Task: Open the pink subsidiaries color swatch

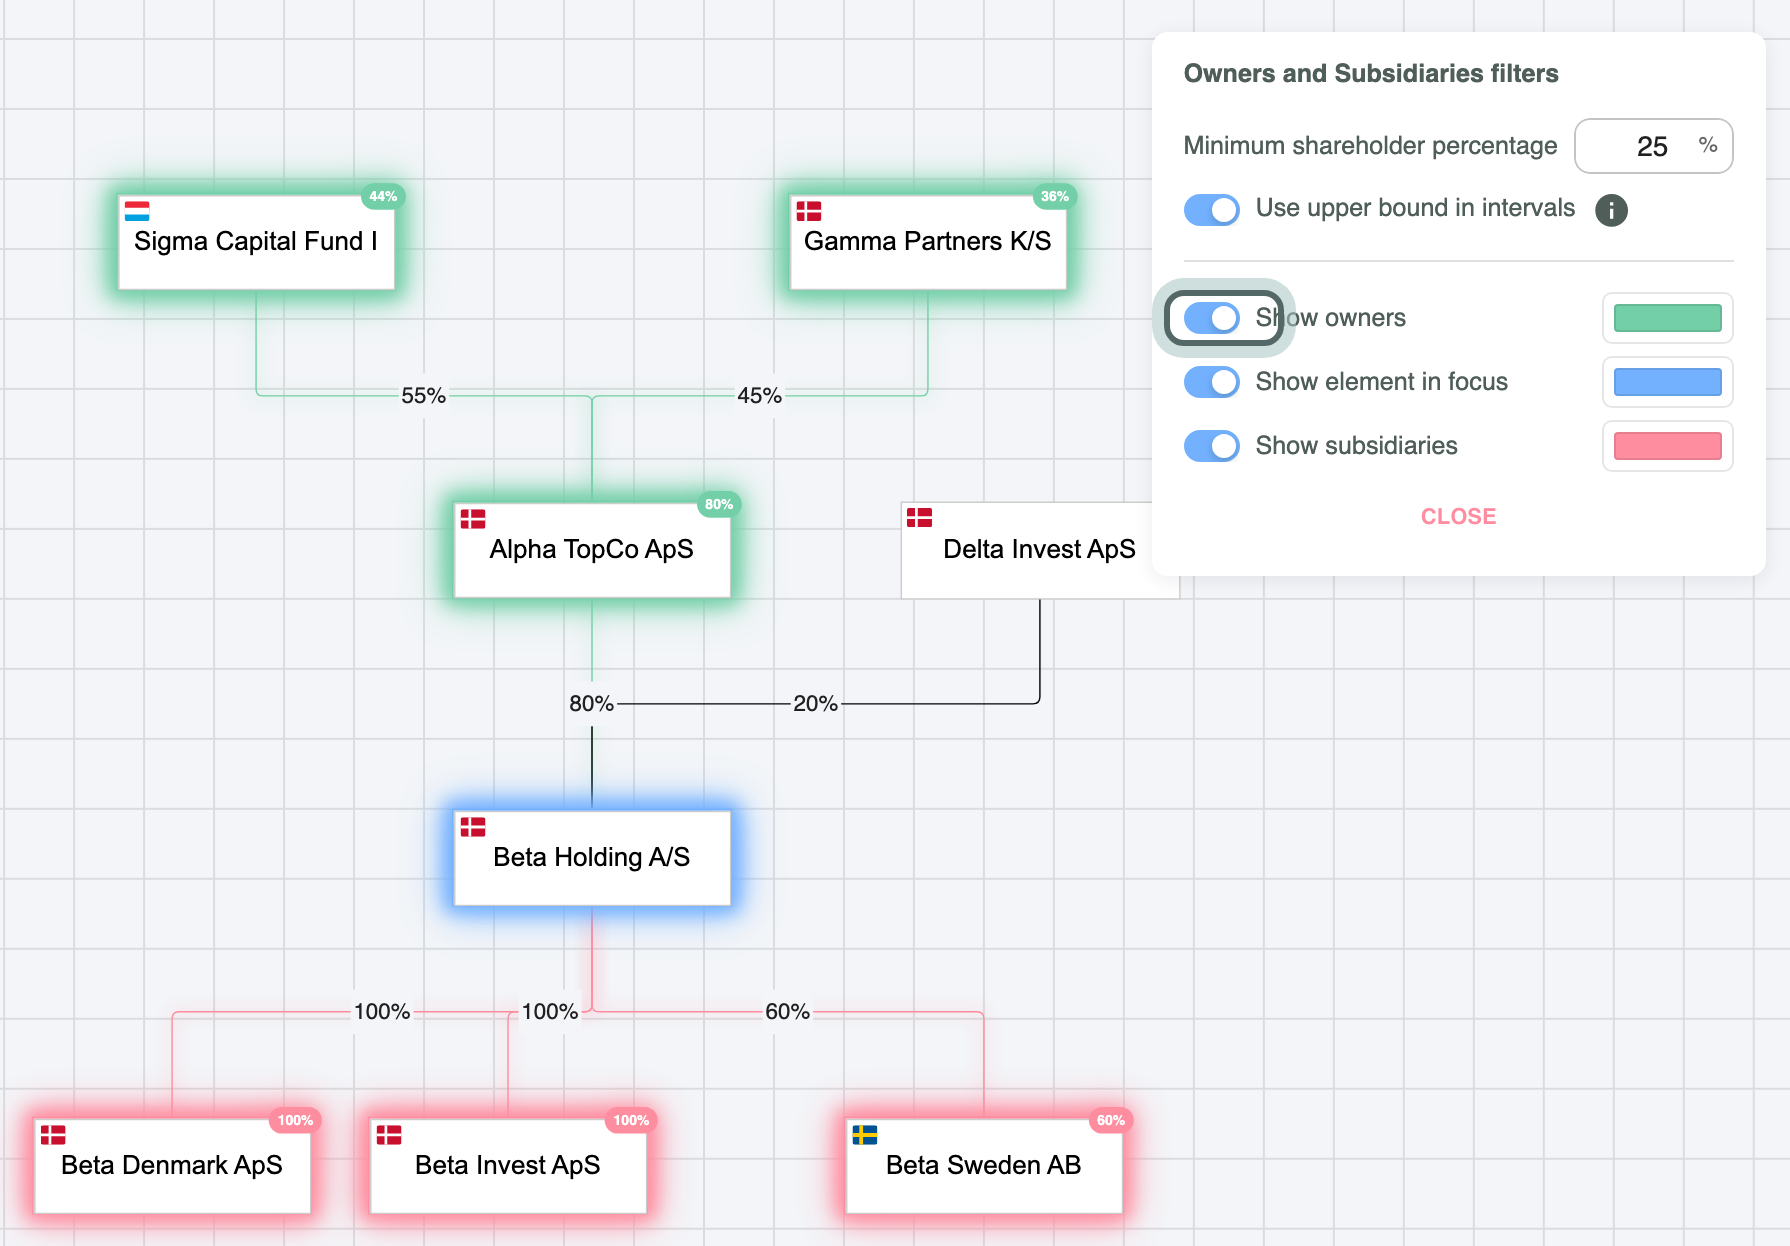Action: (x=1667, y=446)
